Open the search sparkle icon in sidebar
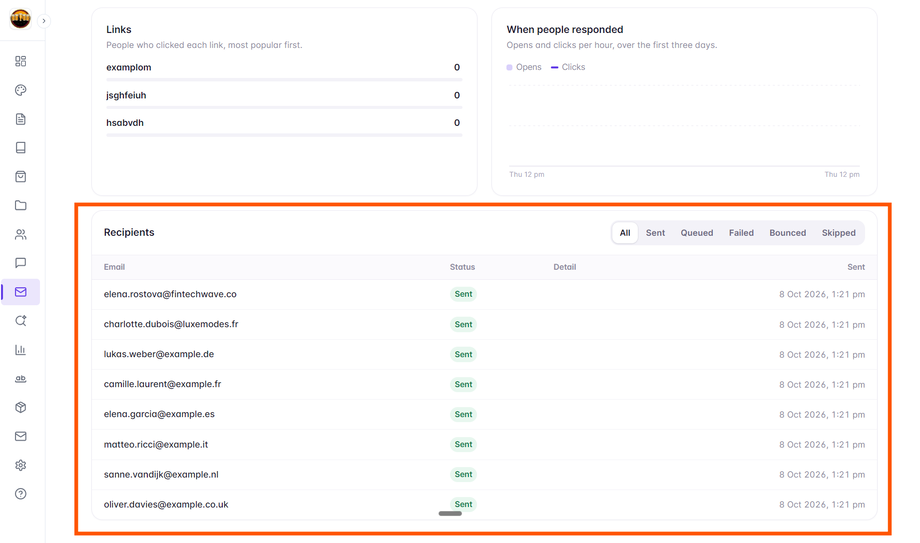 coord(21,321)
